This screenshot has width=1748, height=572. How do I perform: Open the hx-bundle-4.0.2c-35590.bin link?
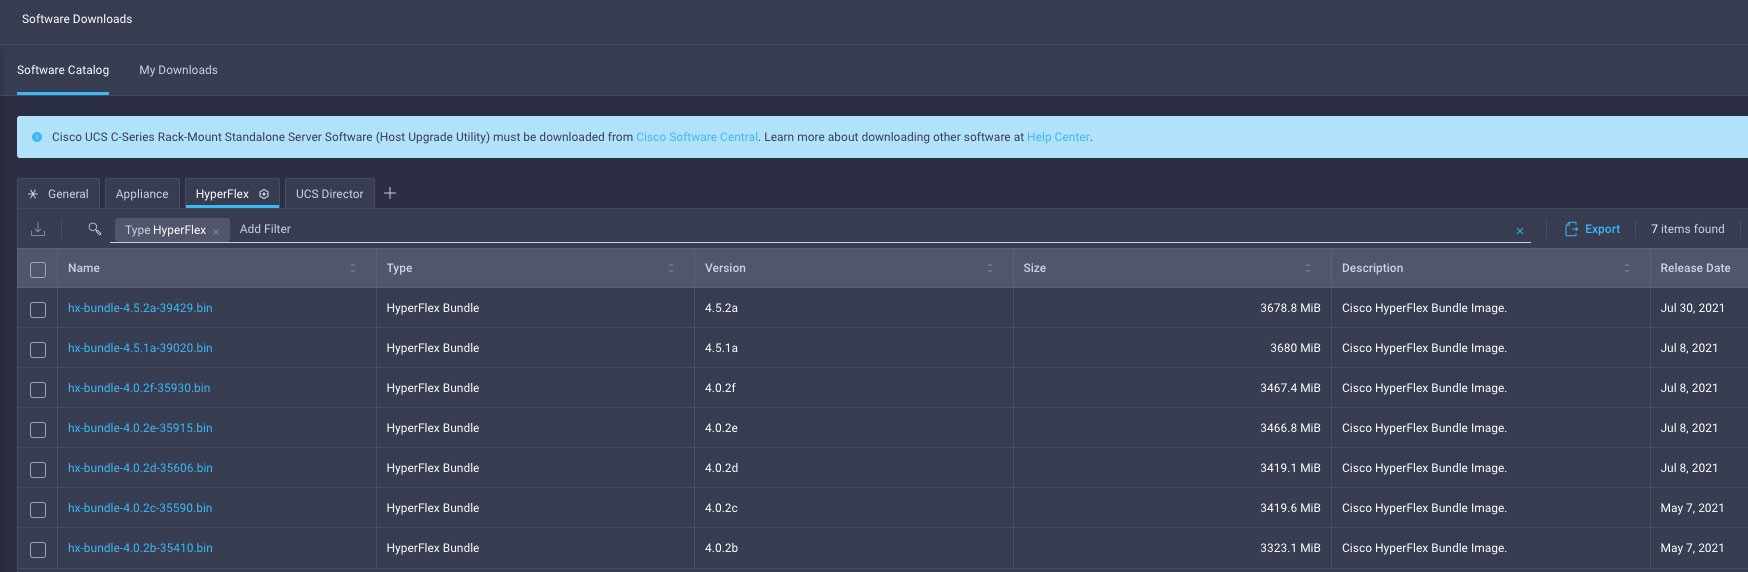pyautogui.click(x=140, y=508)
